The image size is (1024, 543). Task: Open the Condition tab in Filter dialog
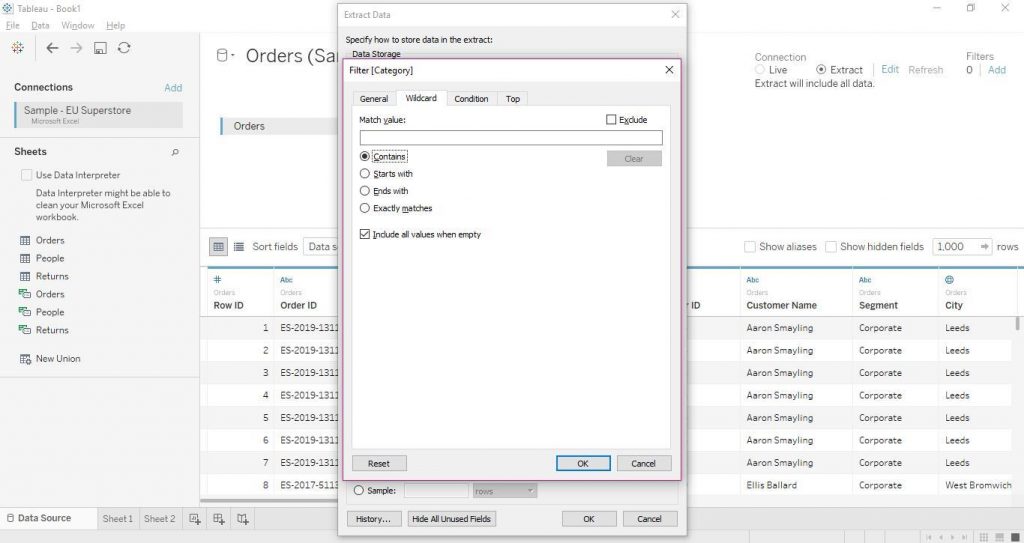[x=472, y=99]
